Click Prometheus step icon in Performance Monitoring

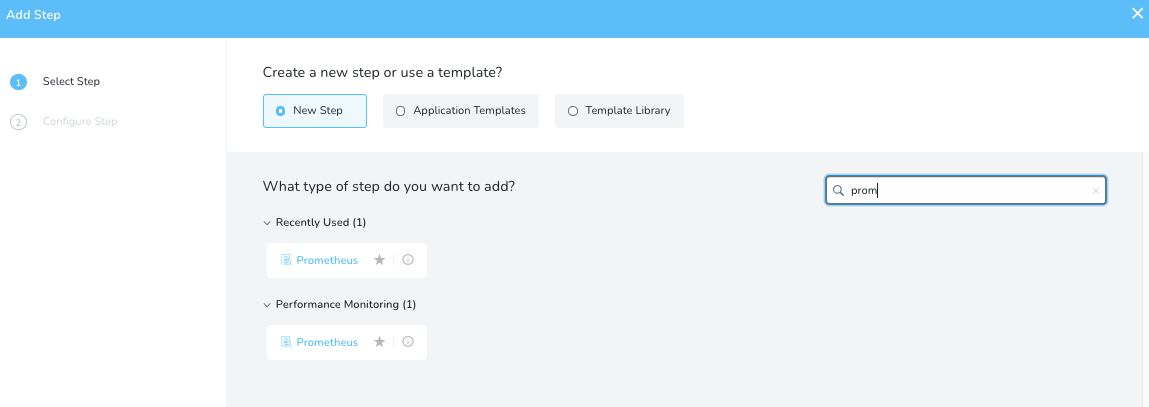[x=287, y=342]
